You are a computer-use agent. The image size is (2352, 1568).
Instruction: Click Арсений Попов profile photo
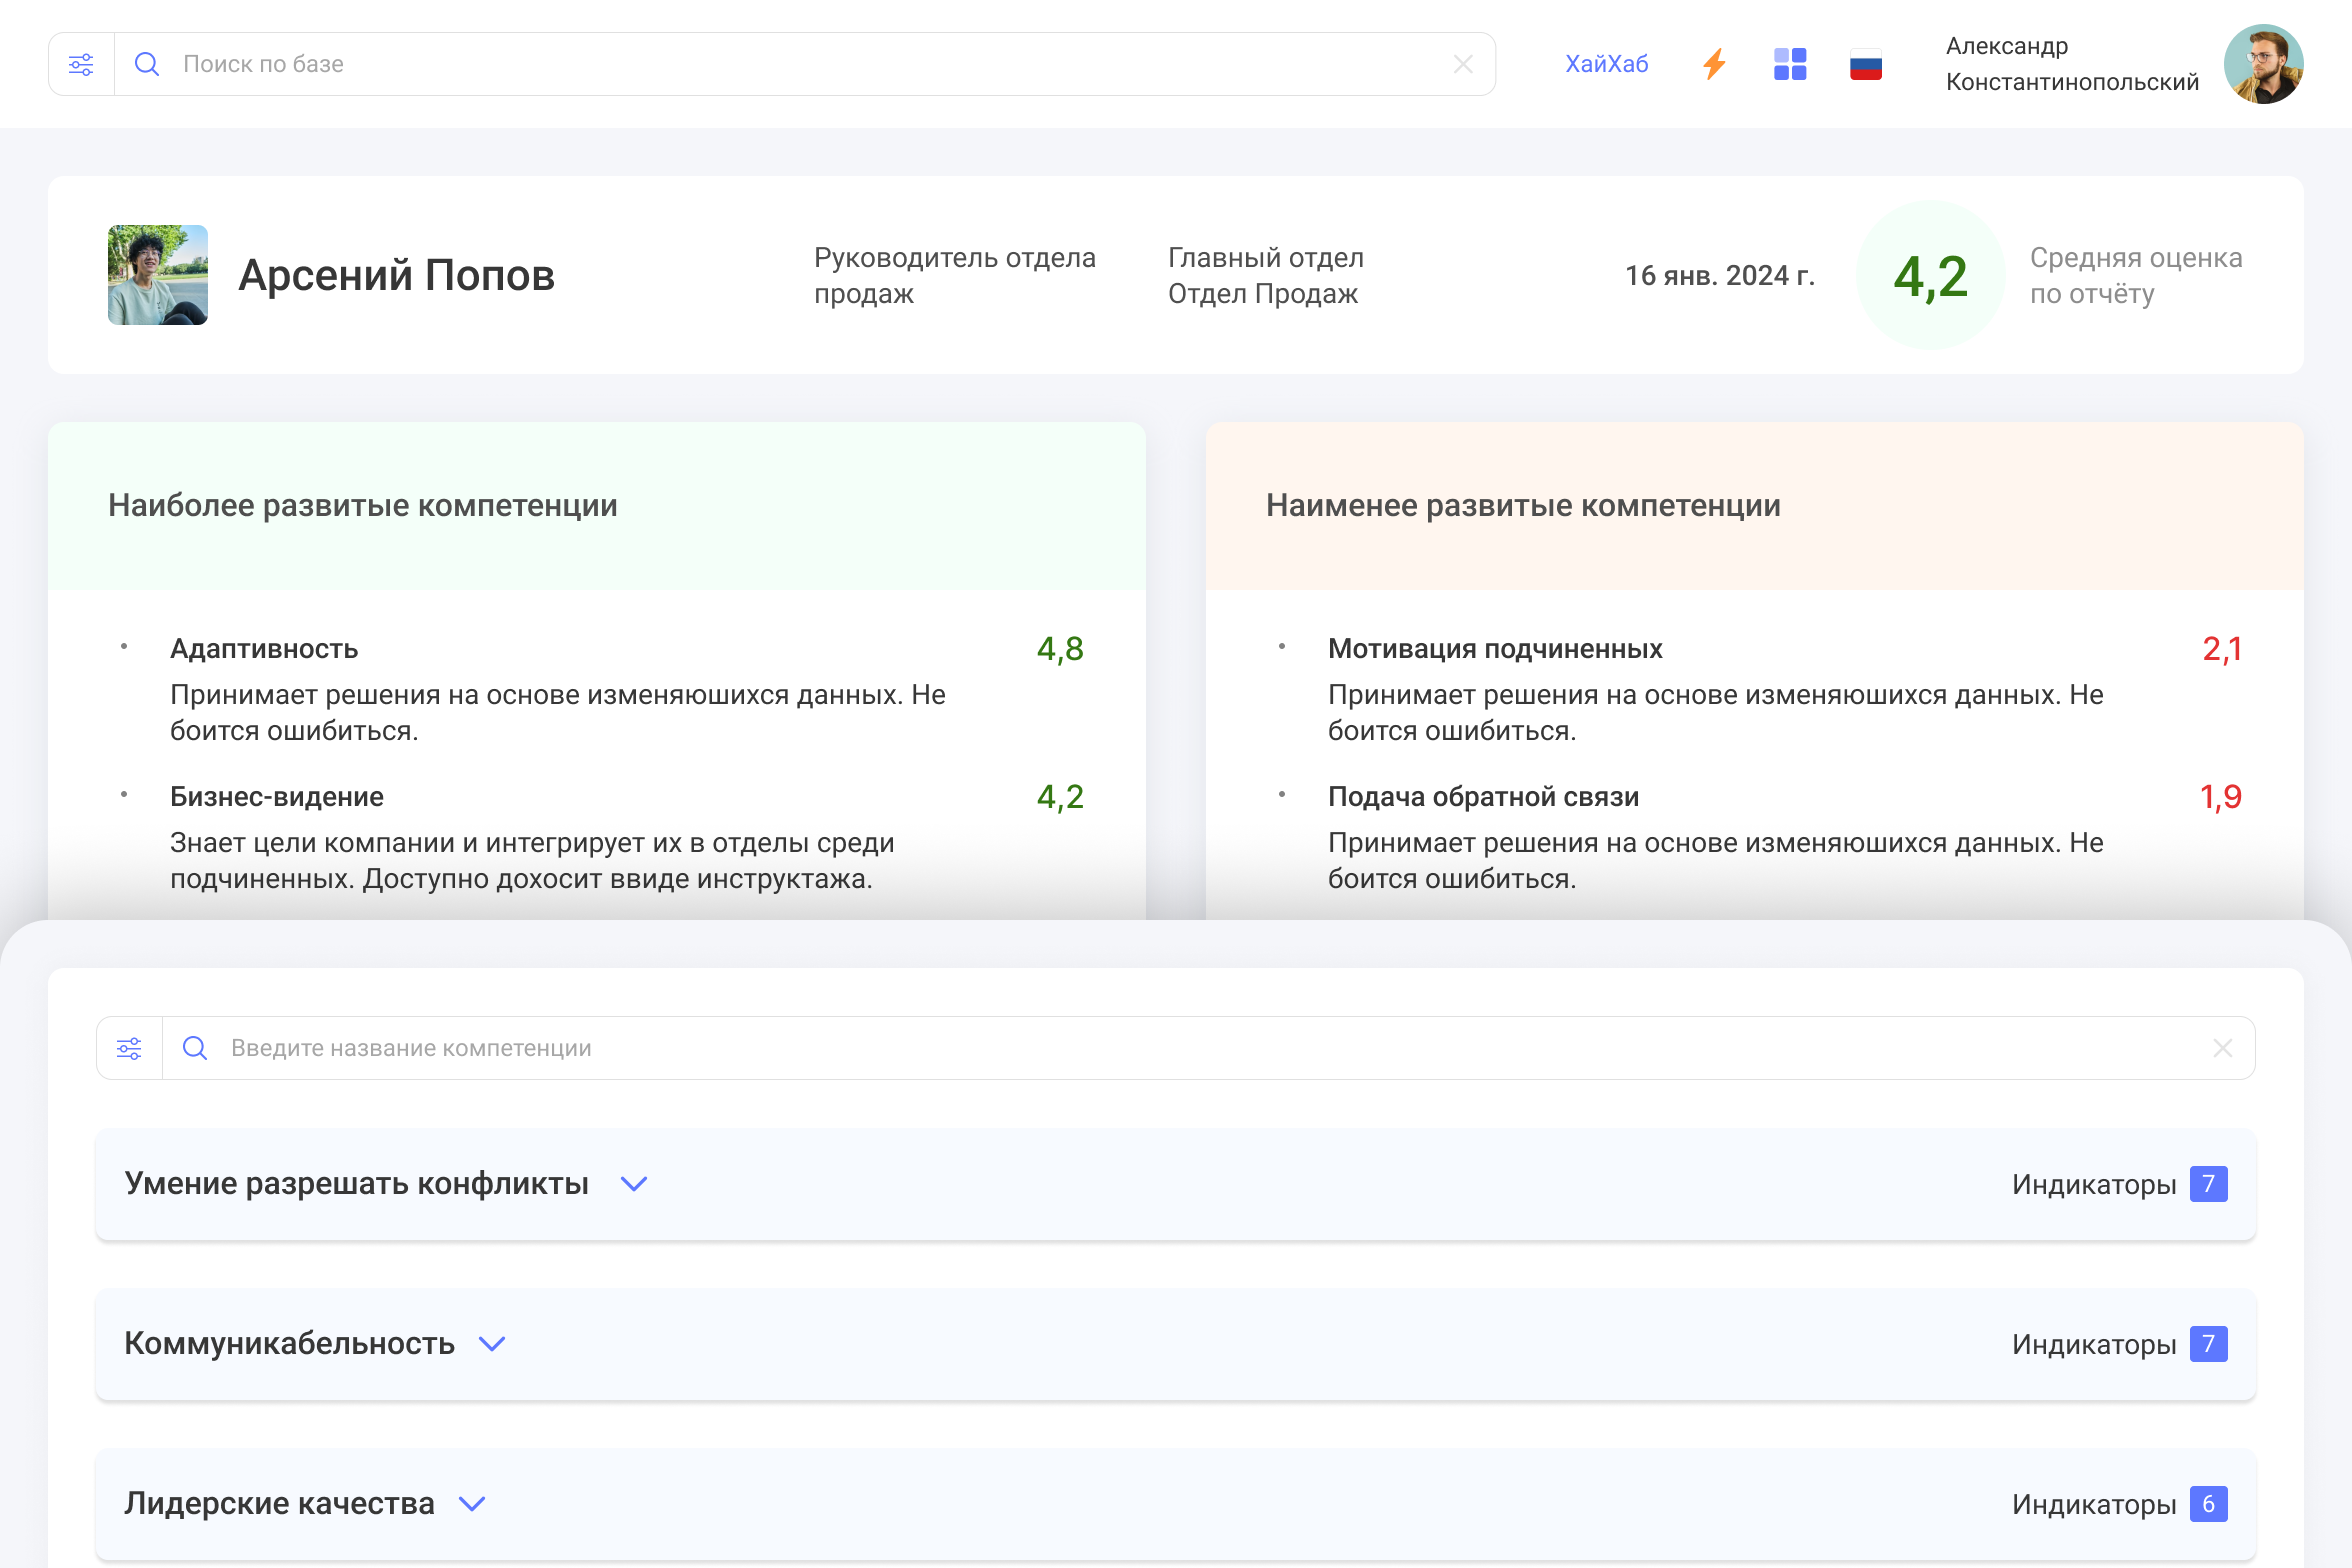pos(158,275)
